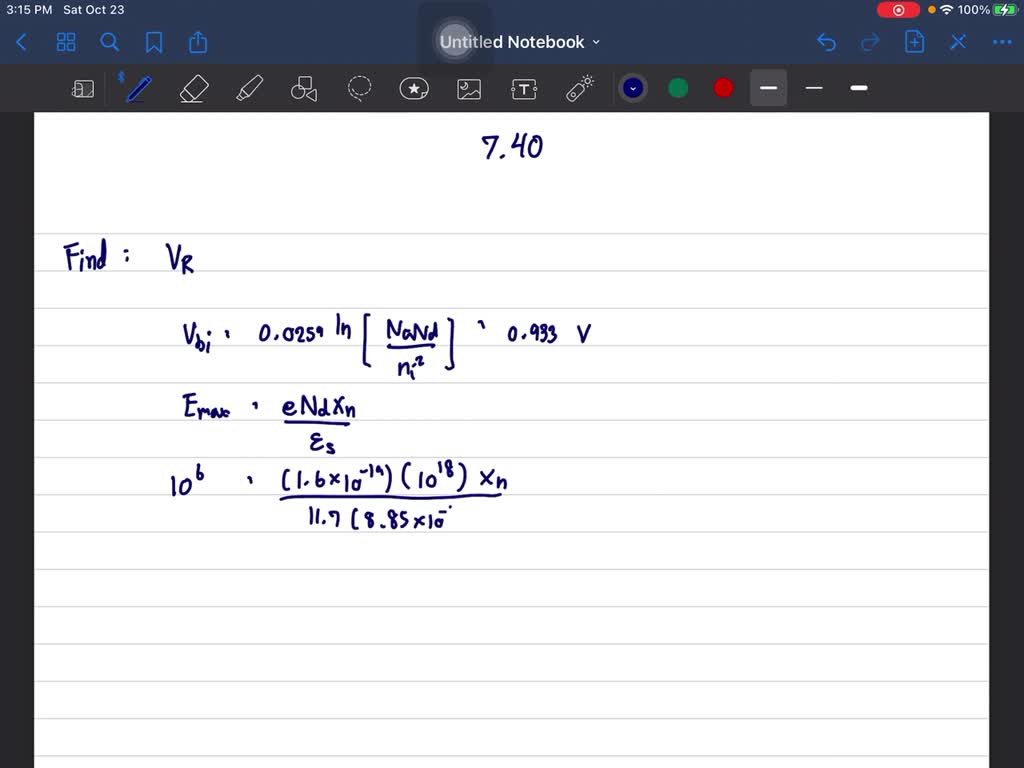Viewport: 1024px width, 768px height.
Task: Open the Untitled Notebook title dropdown
Action: [x=596, y=42]
